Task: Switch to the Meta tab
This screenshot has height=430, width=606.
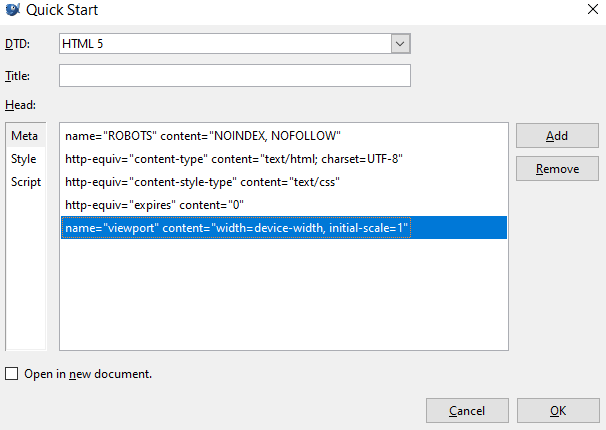Action: point(24,136)
